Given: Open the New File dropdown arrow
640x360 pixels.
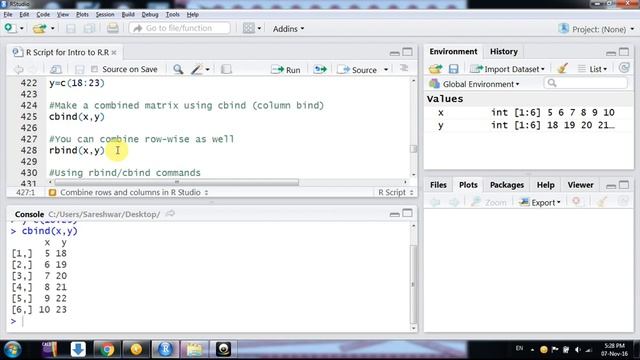Looking at the screenshot, I should coord(22,29).
